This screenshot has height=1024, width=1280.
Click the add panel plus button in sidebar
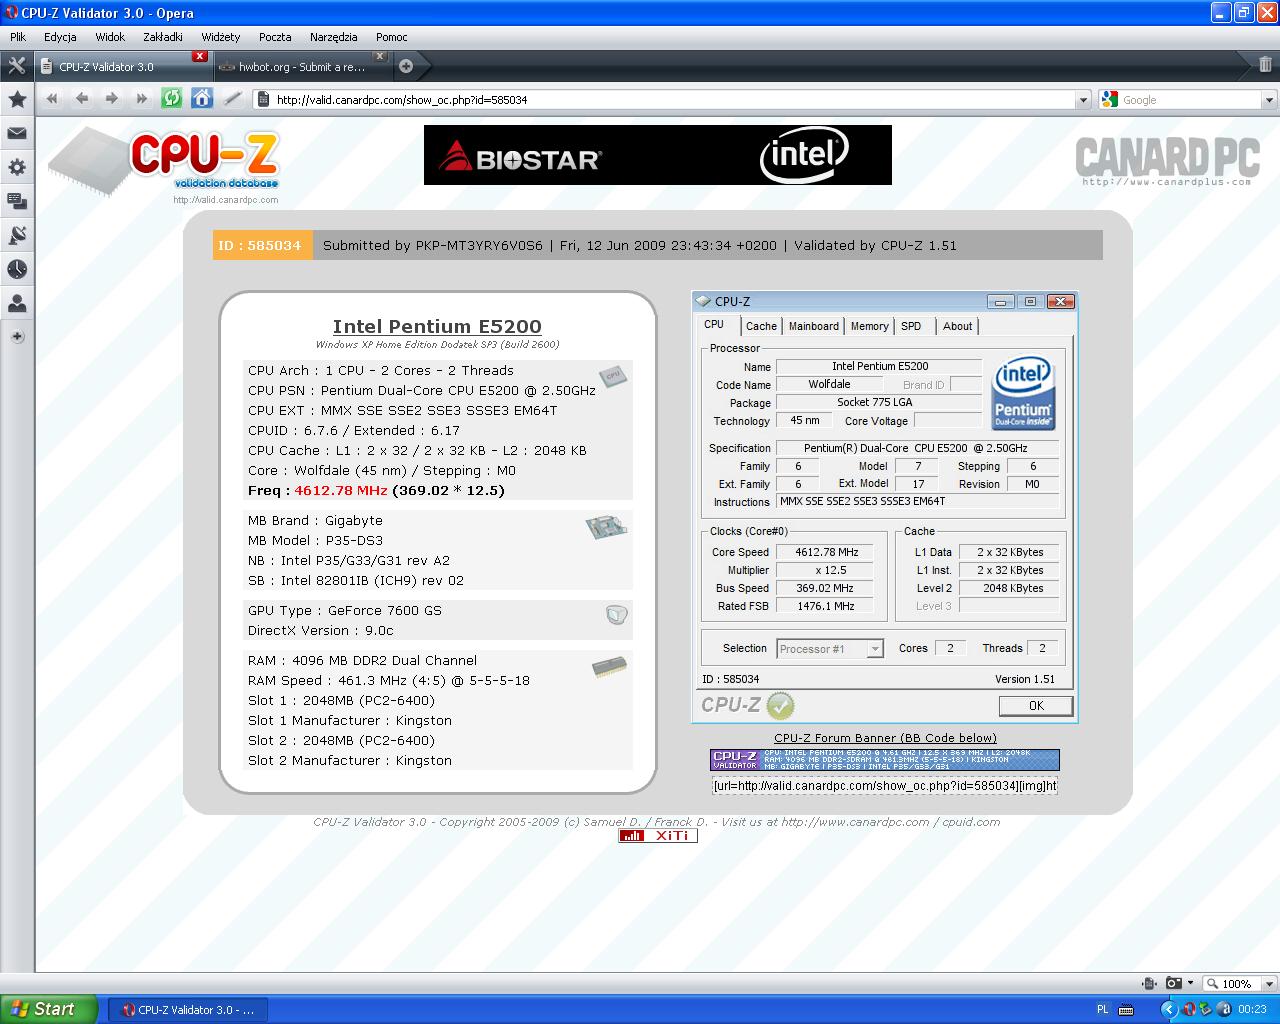click(17, 337)
